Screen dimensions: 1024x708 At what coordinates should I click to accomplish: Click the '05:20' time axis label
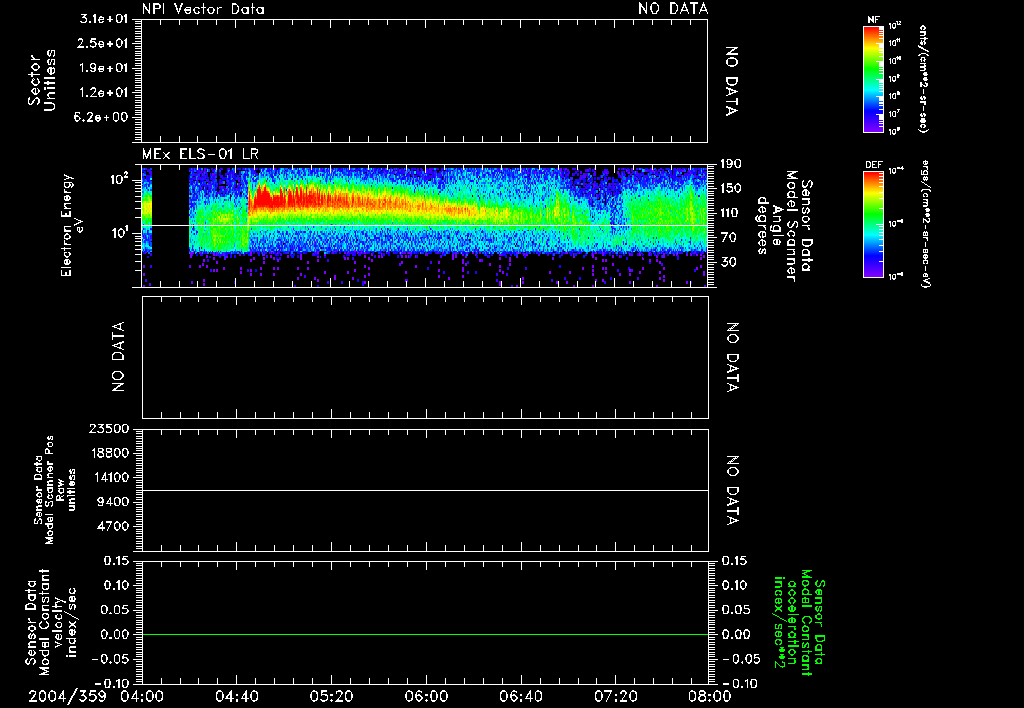(x=331, y=696)
